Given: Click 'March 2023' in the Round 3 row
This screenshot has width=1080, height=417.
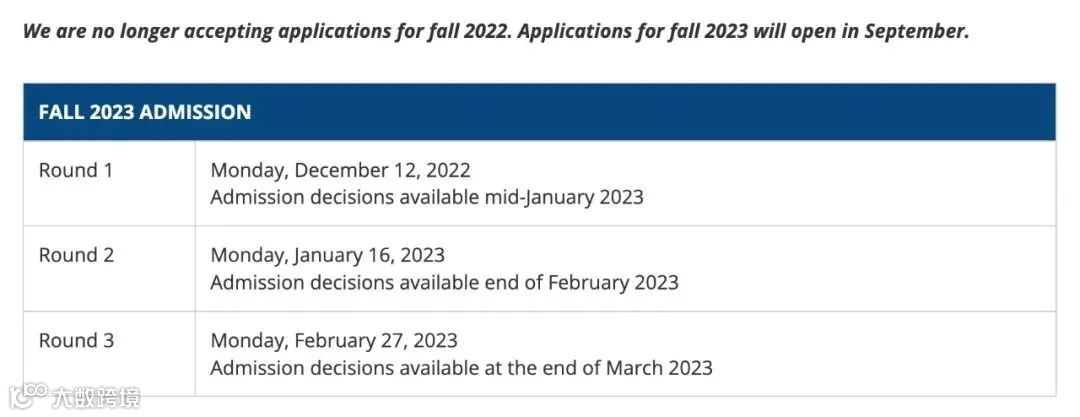Looking at the screenshot, I should click(x=659, y=367).
